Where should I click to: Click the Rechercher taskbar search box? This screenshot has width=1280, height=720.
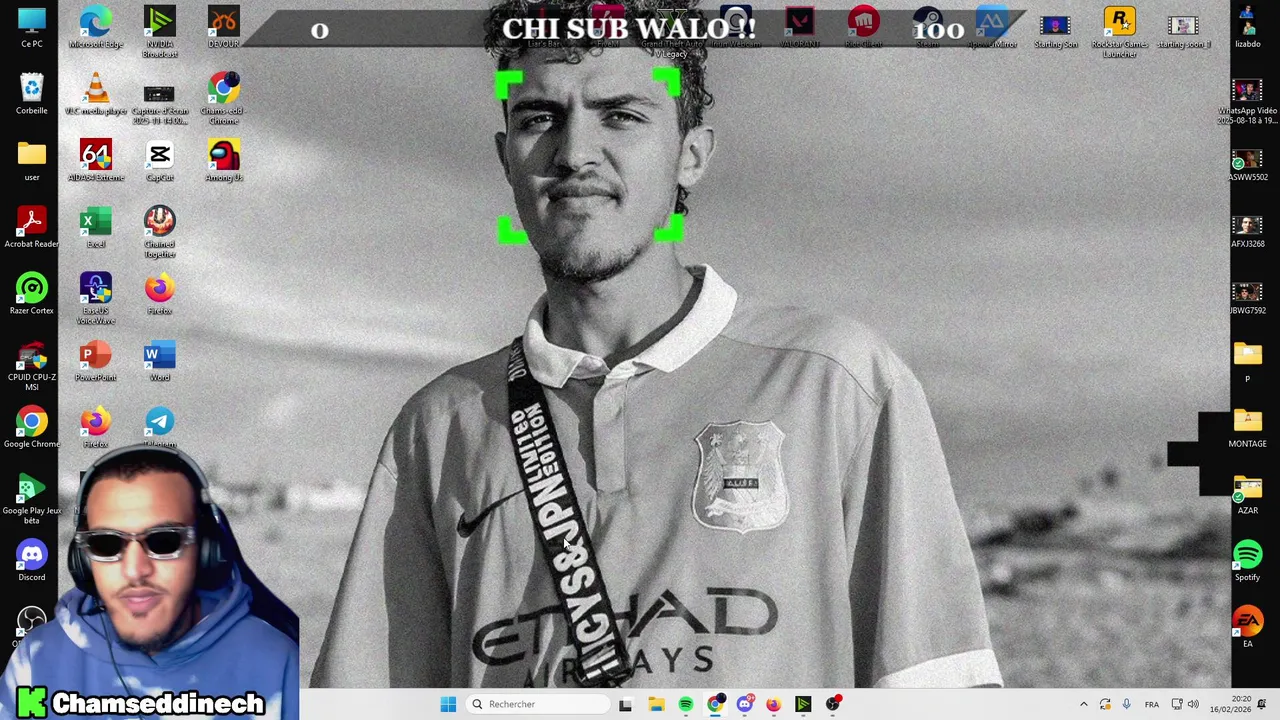[x=539, y=704]
